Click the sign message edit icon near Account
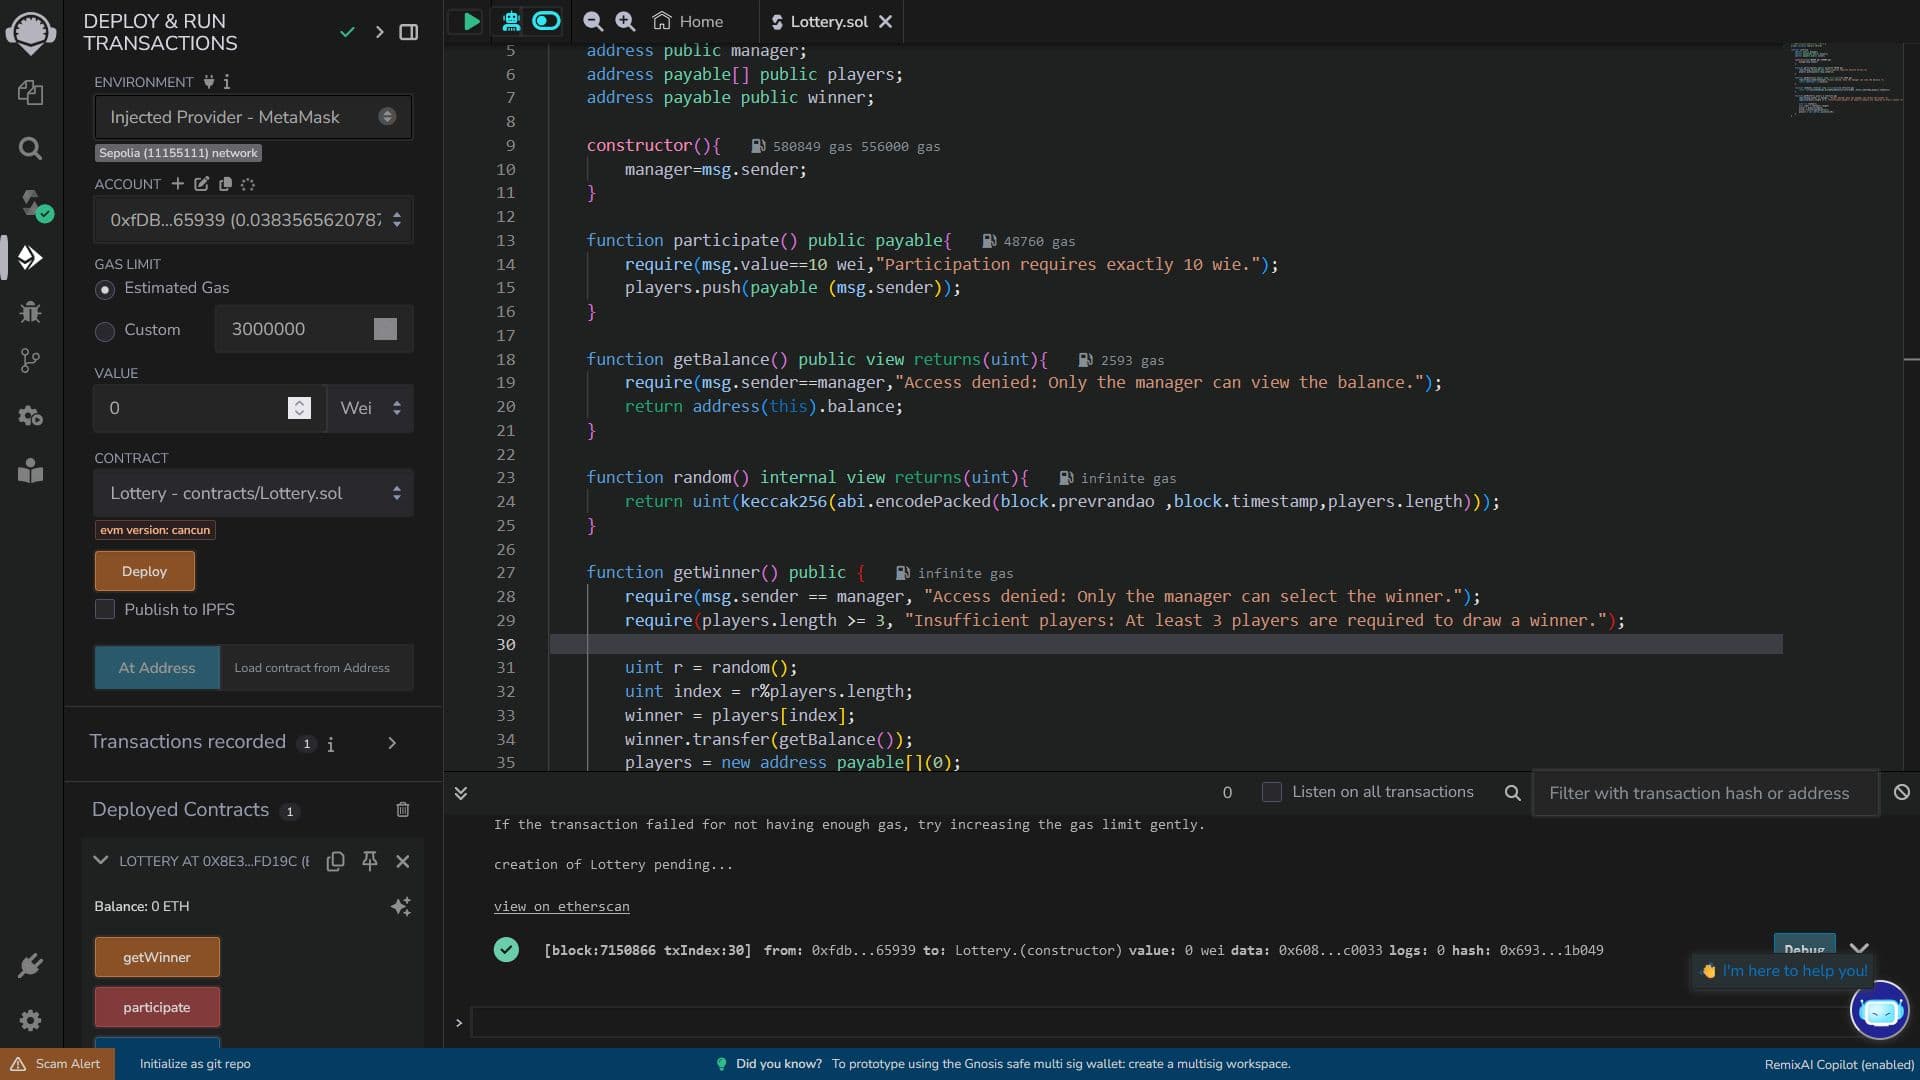The height and width of the screenshot is (1080, 1920). point(201,183)
